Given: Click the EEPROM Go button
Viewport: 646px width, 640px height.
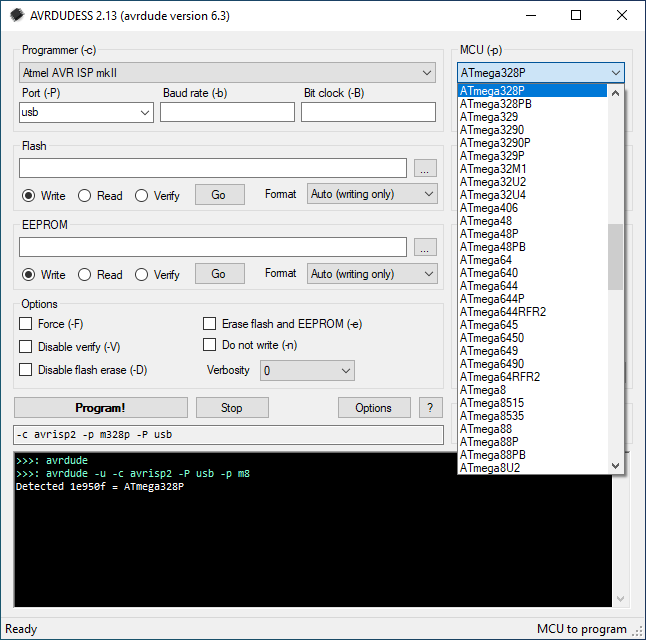Looking at the screenshot, I should (220, 274).
